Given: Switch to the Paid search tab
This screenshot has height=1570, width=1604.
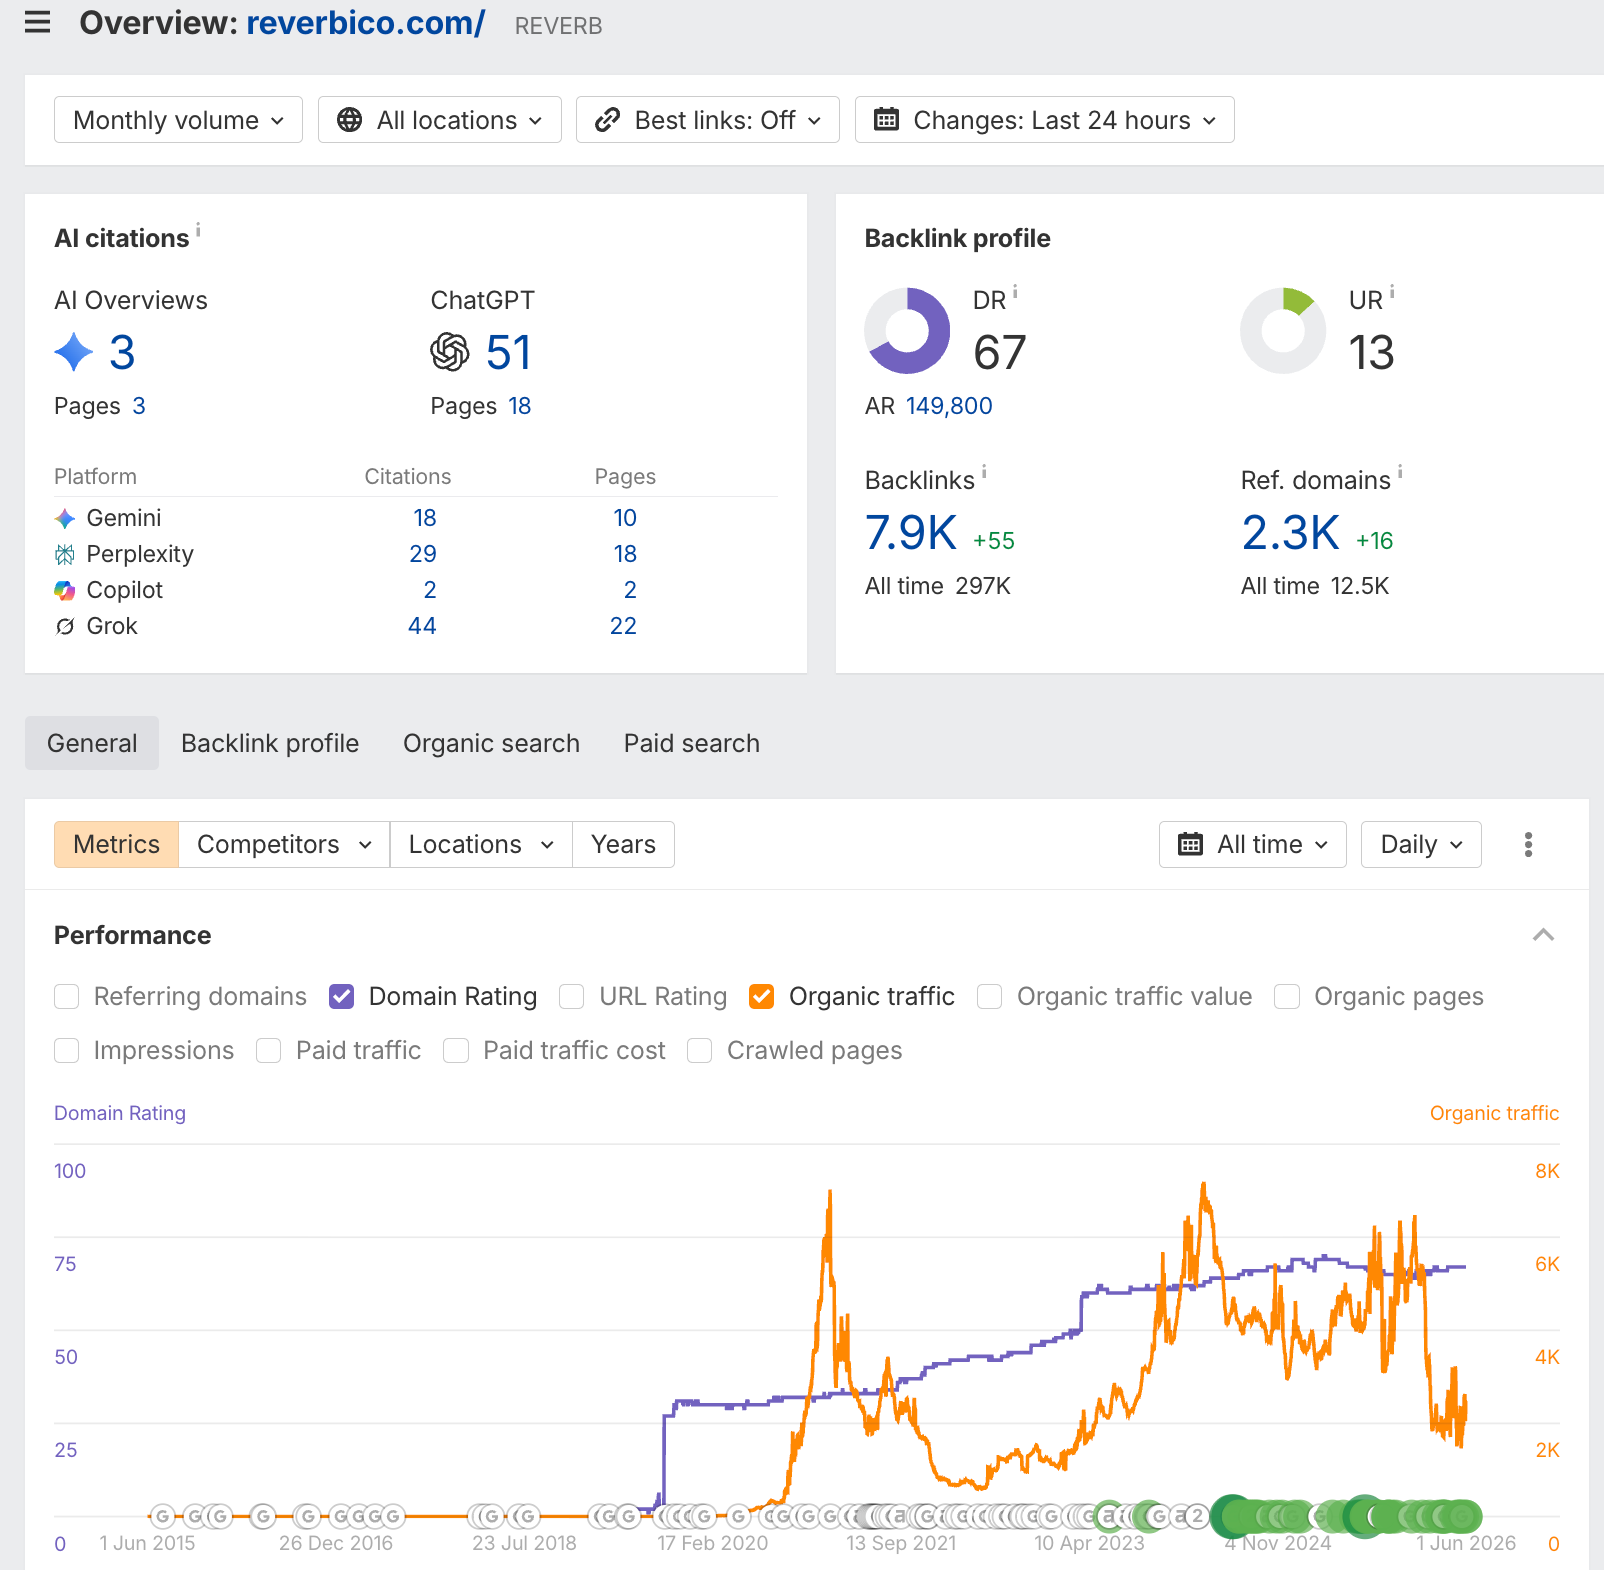Looking at the screenshot, I should 692,743.
